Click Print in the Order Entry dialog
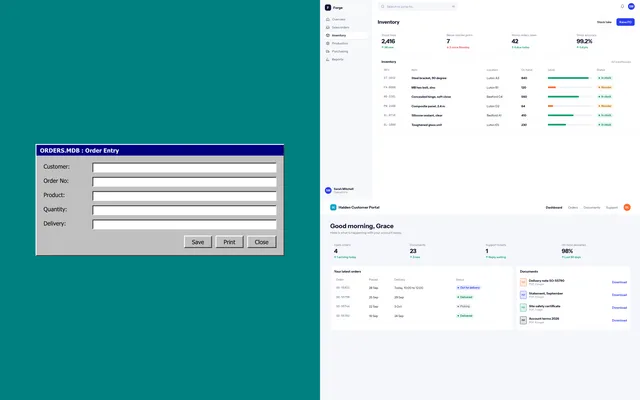Screen dimensions: 640x400 point(229,242)
